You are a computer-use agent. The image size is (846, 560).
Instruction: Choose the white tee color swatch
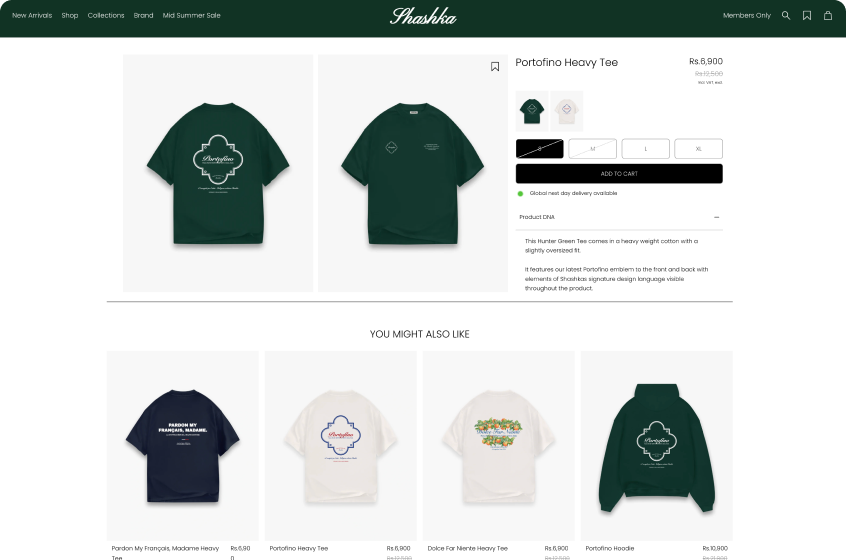click(x=567, y=111)
